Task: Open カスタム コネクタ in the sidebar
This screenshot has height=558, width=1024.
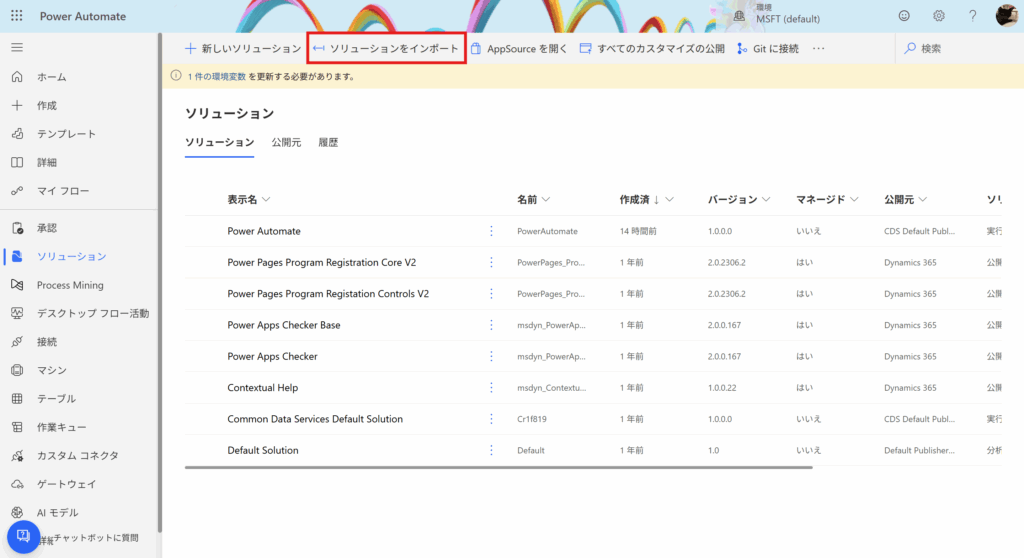Action: [x=78, y=455]
